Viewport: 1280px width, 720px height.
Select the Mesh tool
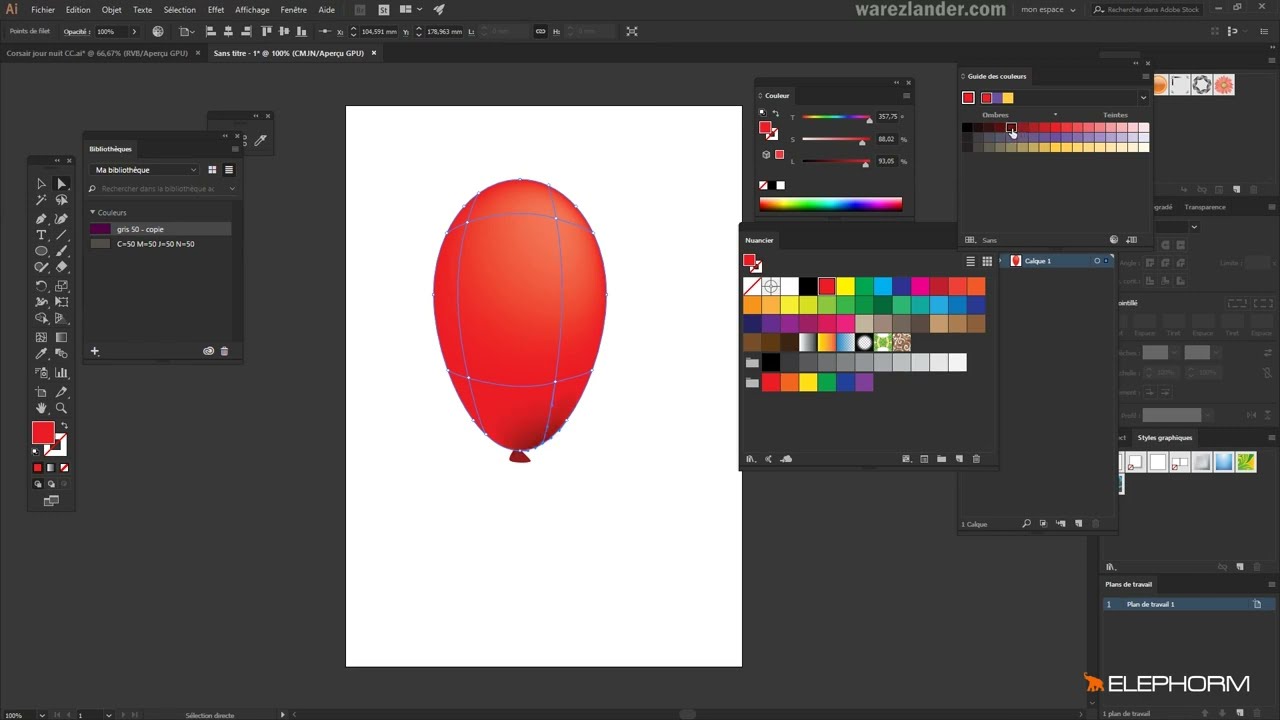tap(41, 338)
